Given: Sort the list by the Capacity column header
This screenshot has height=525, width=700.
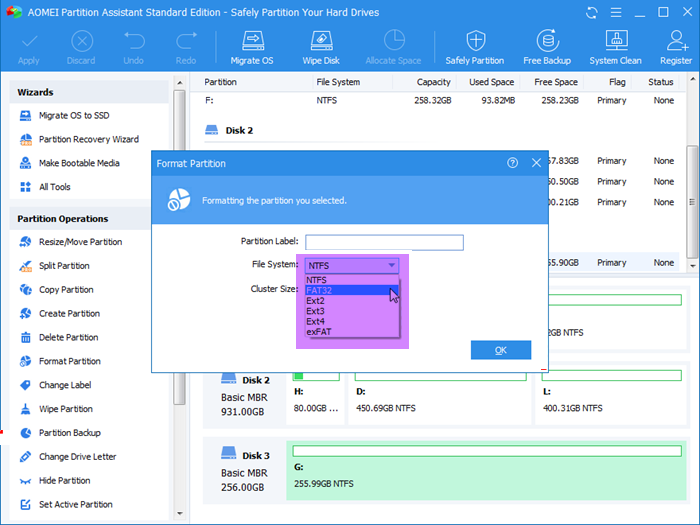Looking at the screenshot, I should click(x=433, y=82).
